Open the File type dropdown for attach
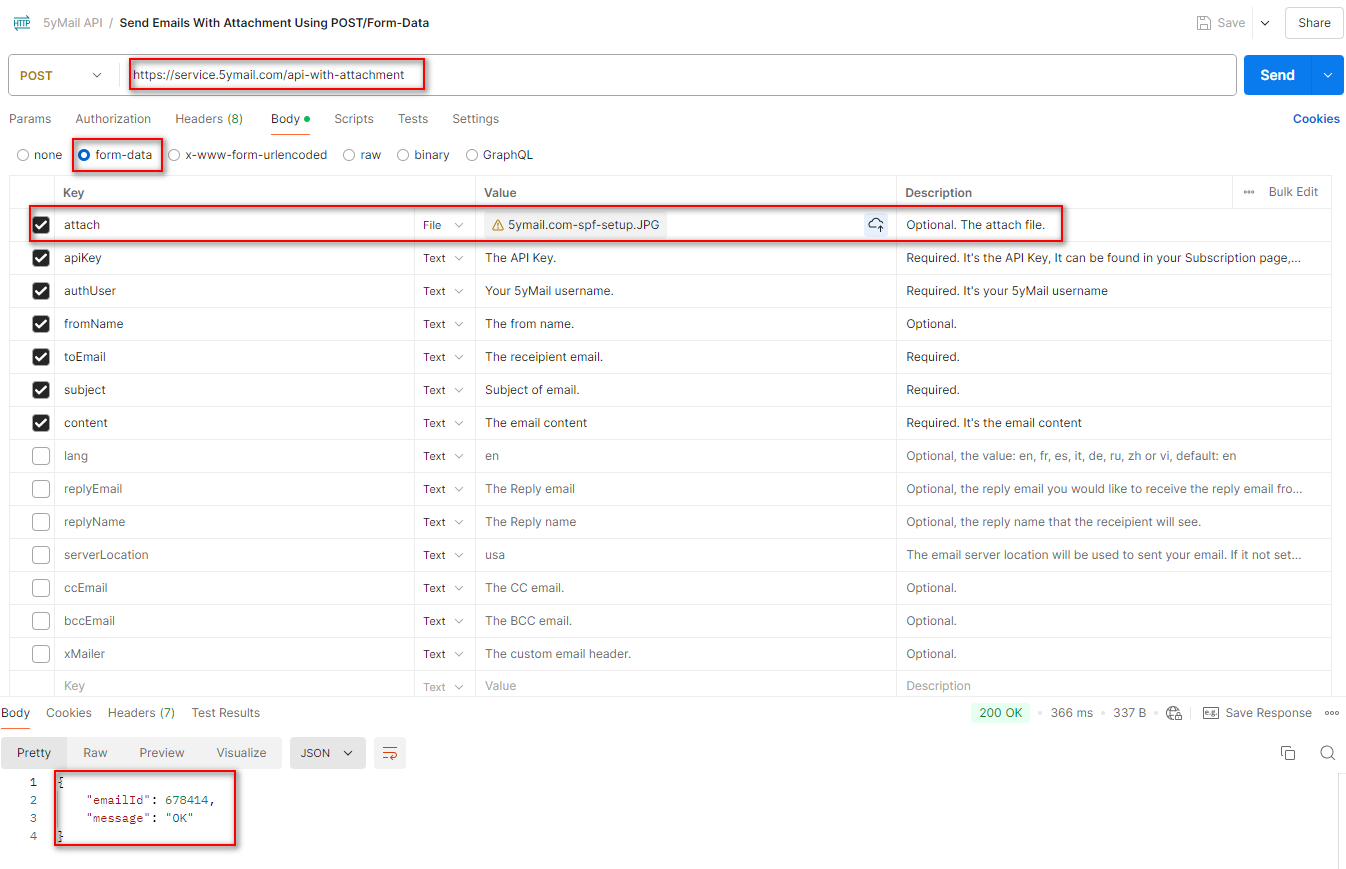1346x869 pixels. pyautogui.click(x=443, y=225)
